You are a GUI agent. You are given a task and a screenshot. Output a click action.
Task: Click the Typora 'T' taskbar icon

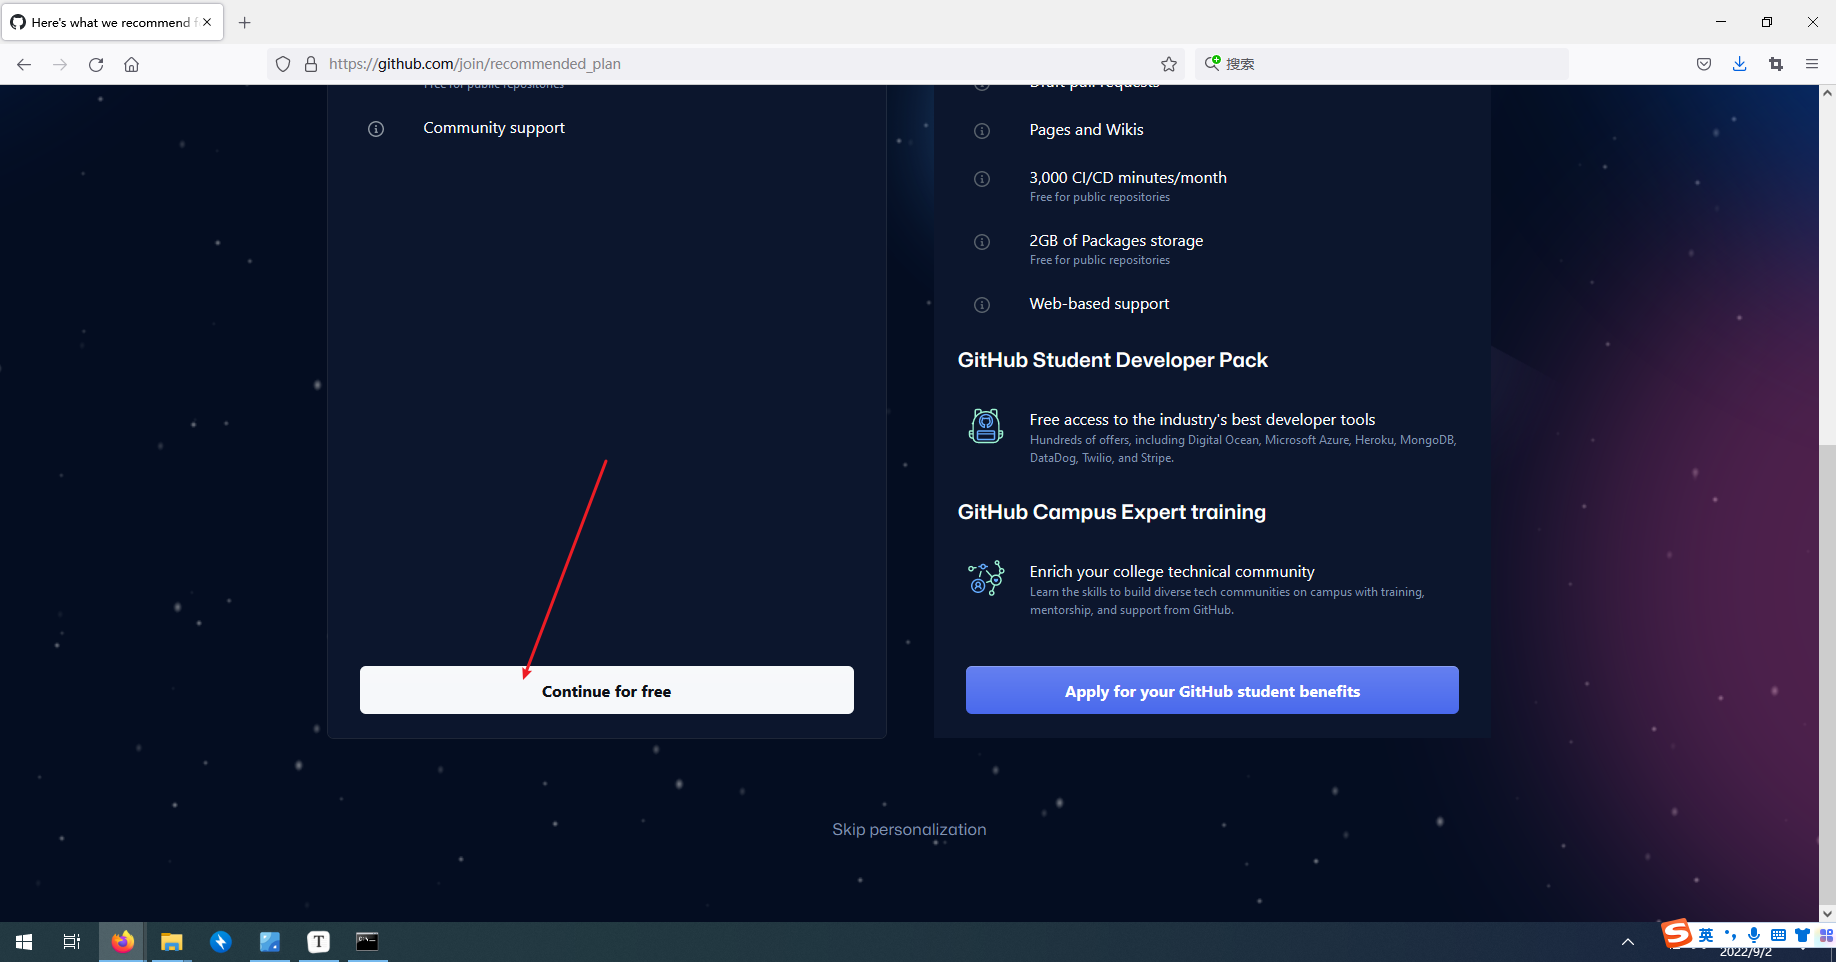(x=319, y=942)
